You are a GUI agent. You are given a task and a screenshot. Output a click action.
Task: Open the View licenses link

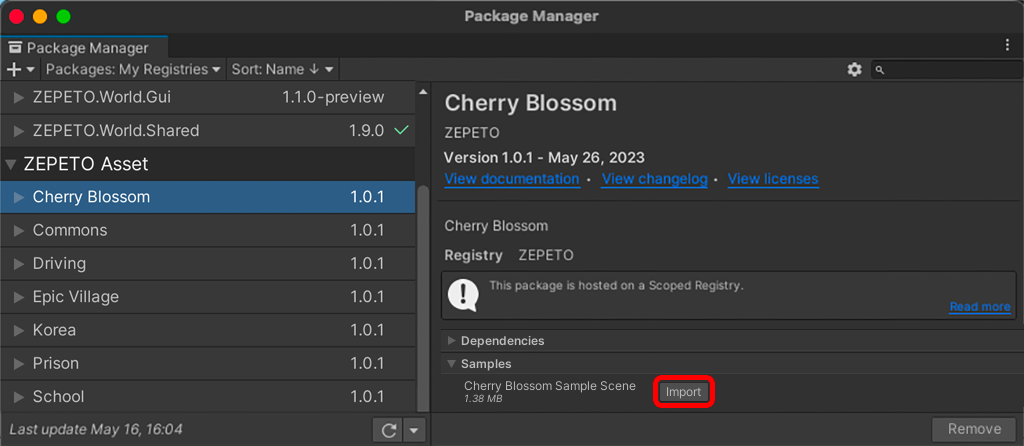click(x=773, y=179)
